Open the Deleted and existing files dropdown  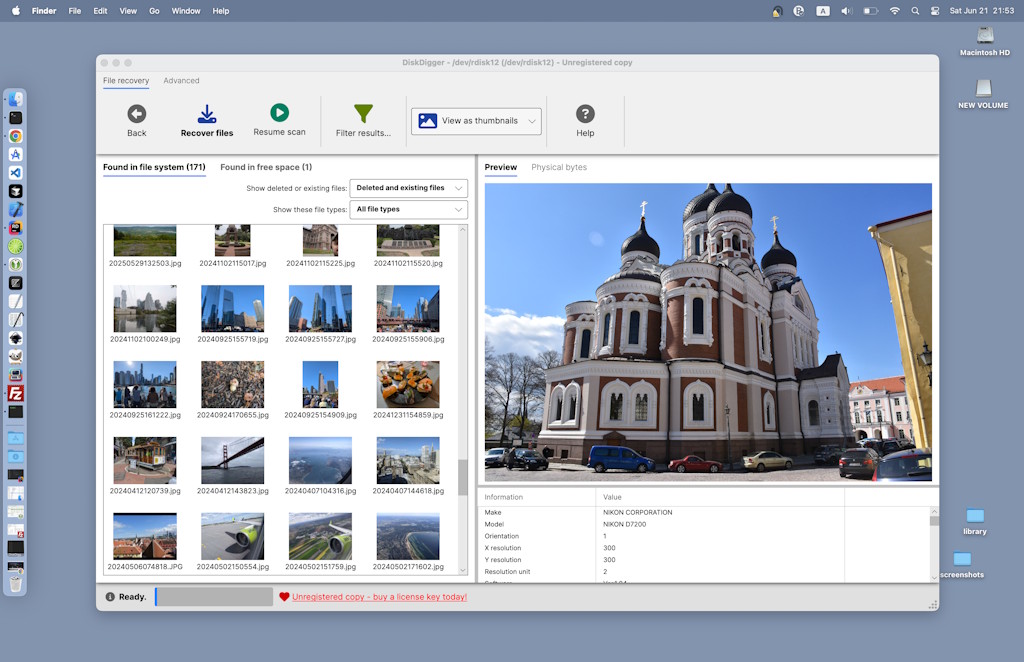click(409, 188)
